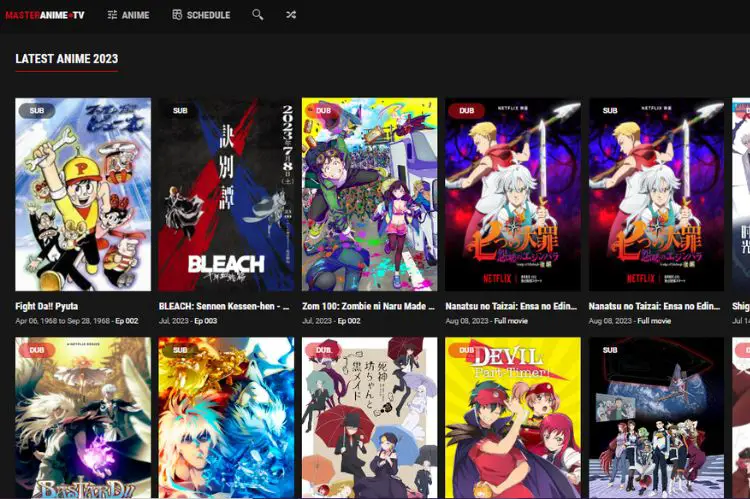The width and height of the screenshot is (750, 499).
Task: Open the search magnifier icon
Action: (258, 15)
